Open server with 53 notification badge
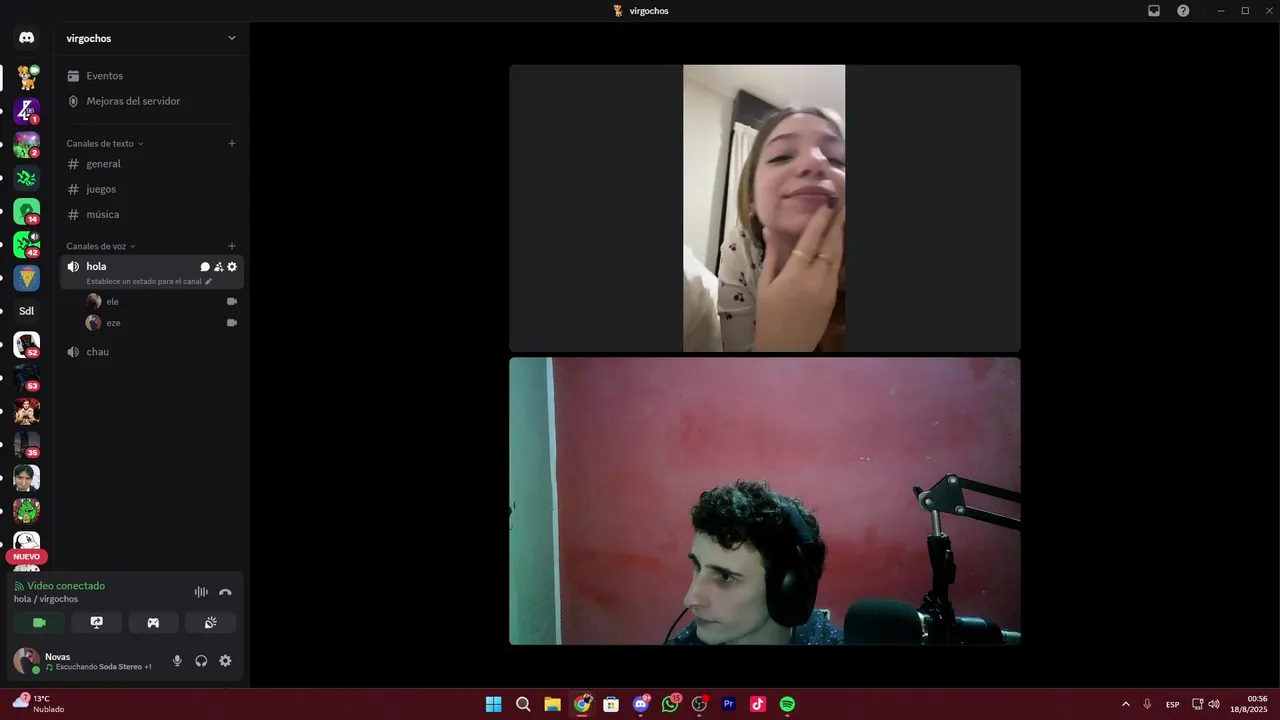Viewport: 1280px width, 720px height. click(27, 378)
